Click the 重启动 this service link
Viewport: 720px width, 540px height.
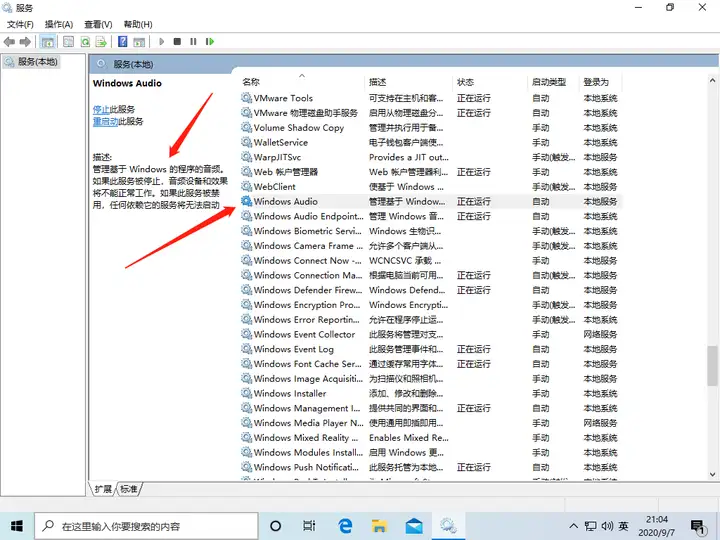point(106,122)
